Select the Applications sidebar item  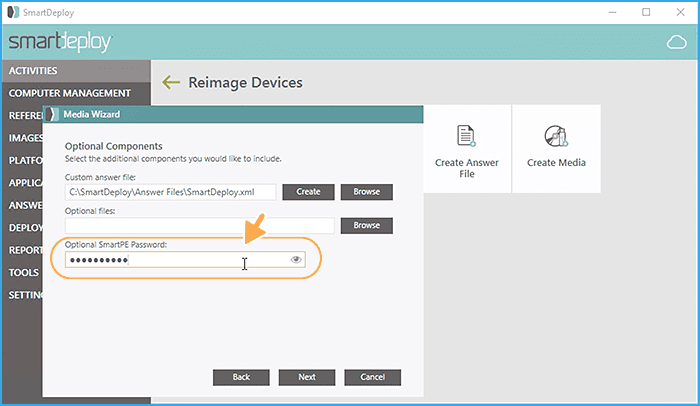pos(25,183)
